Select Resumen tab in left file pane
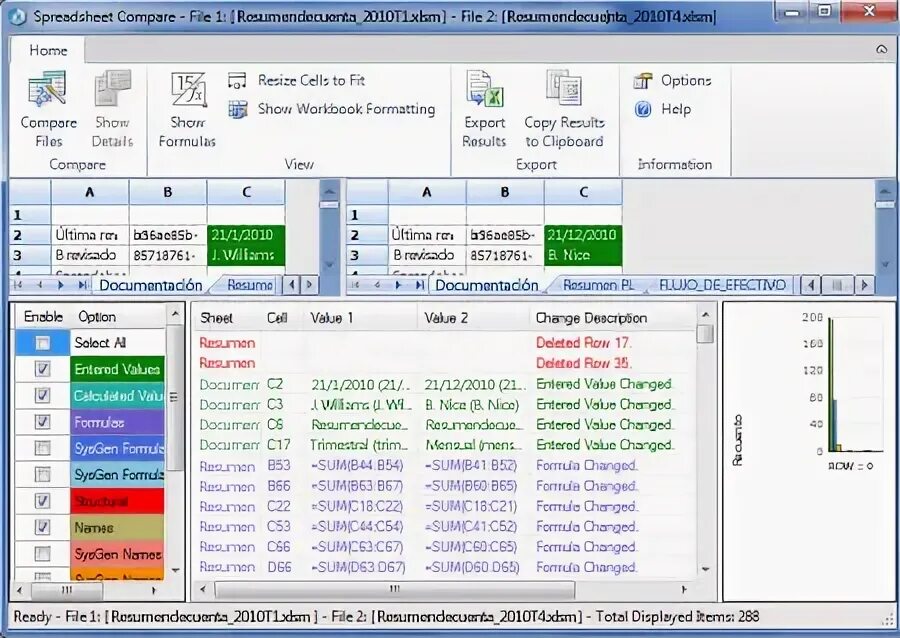Screen dimensions: 900x638 coord(250,285)
